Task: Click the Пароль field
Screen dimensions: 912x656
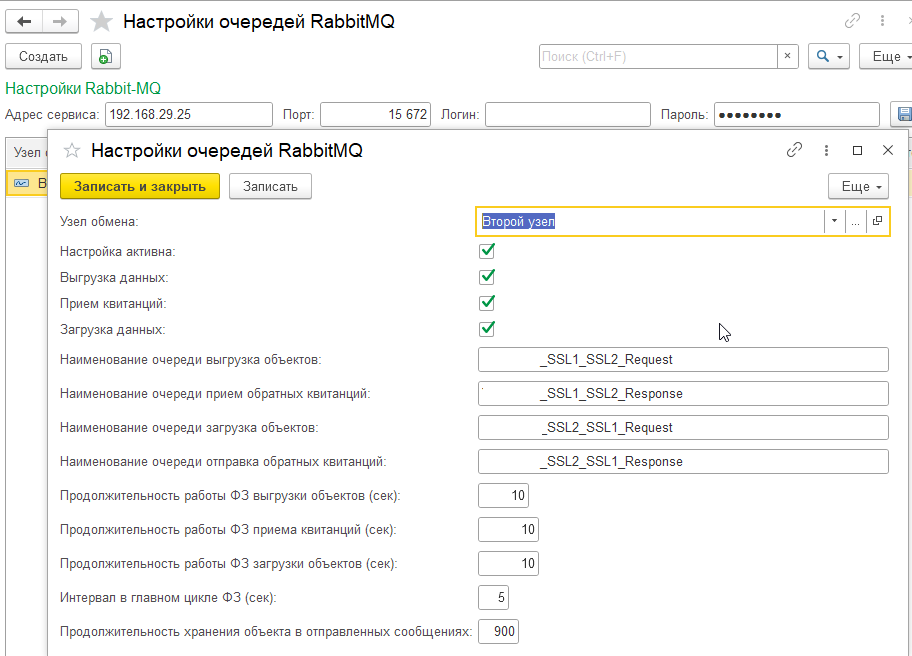Action: pos(797,115)
